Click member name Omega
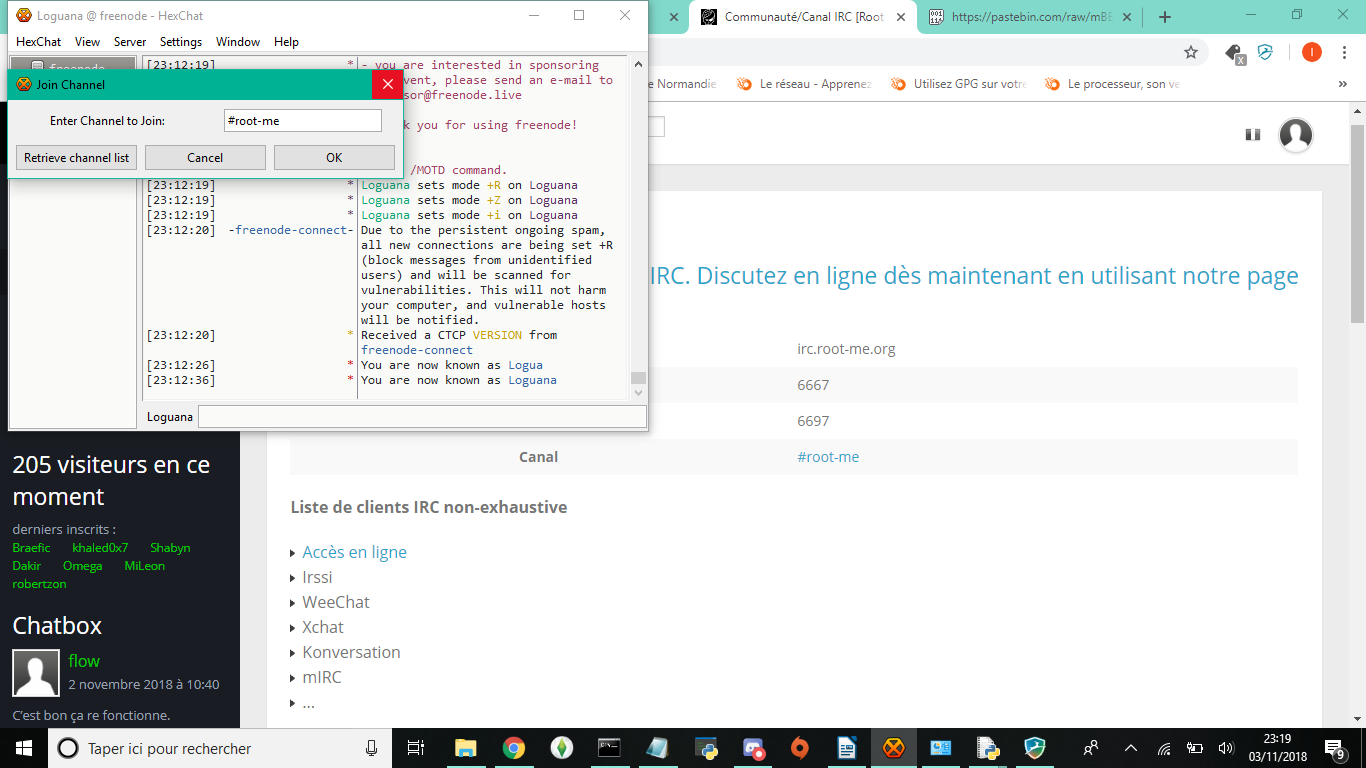 [82, 566]
